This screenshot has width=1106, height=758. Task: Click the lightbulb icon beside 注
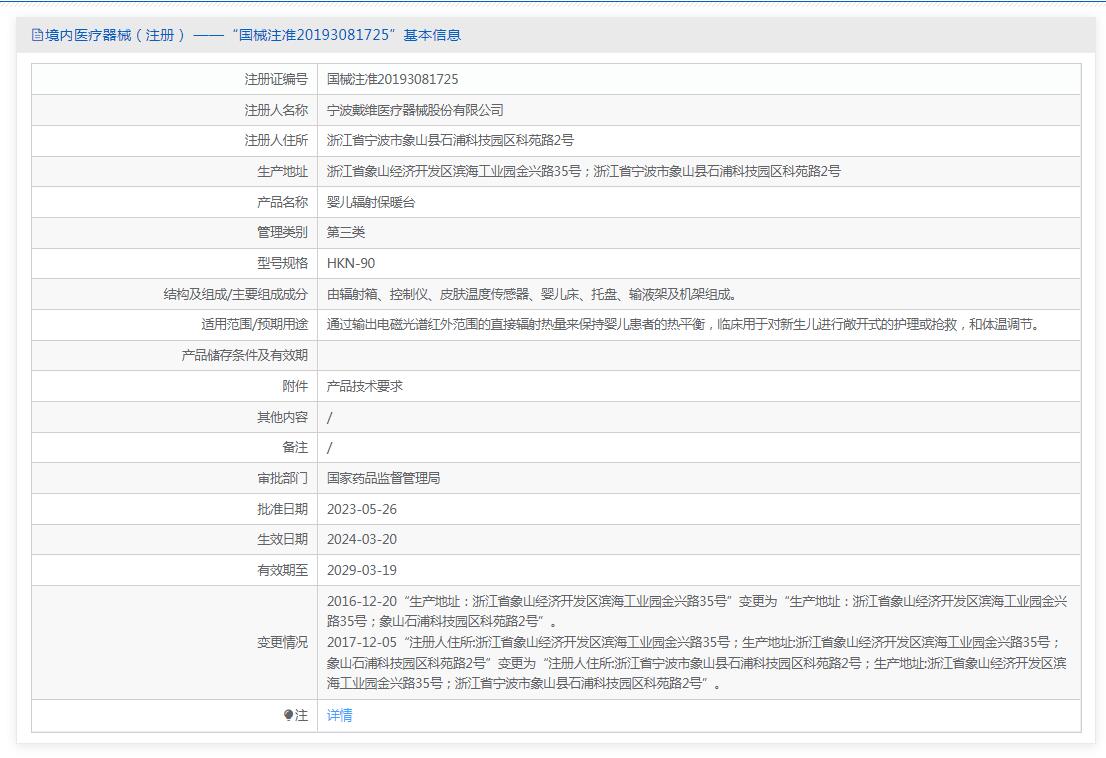288,715
